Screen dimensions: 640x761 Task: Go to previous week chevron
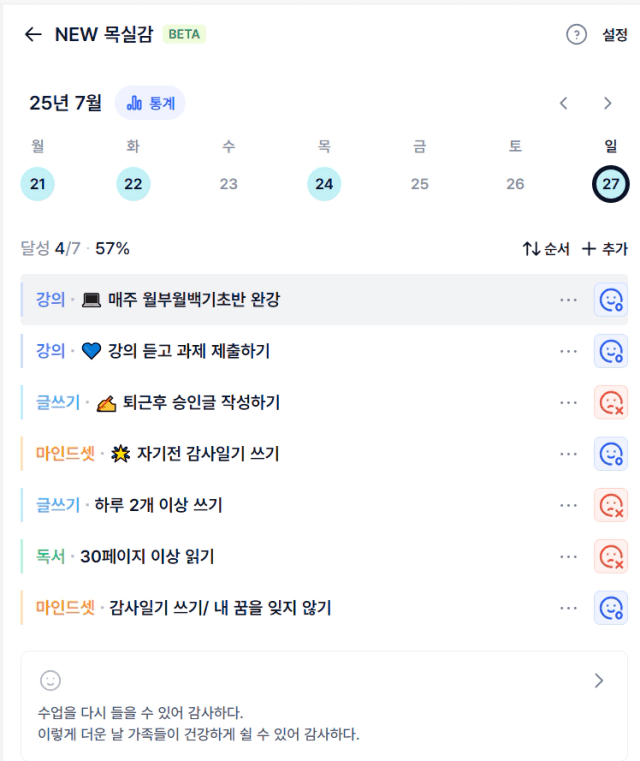[x=563, y=103]
